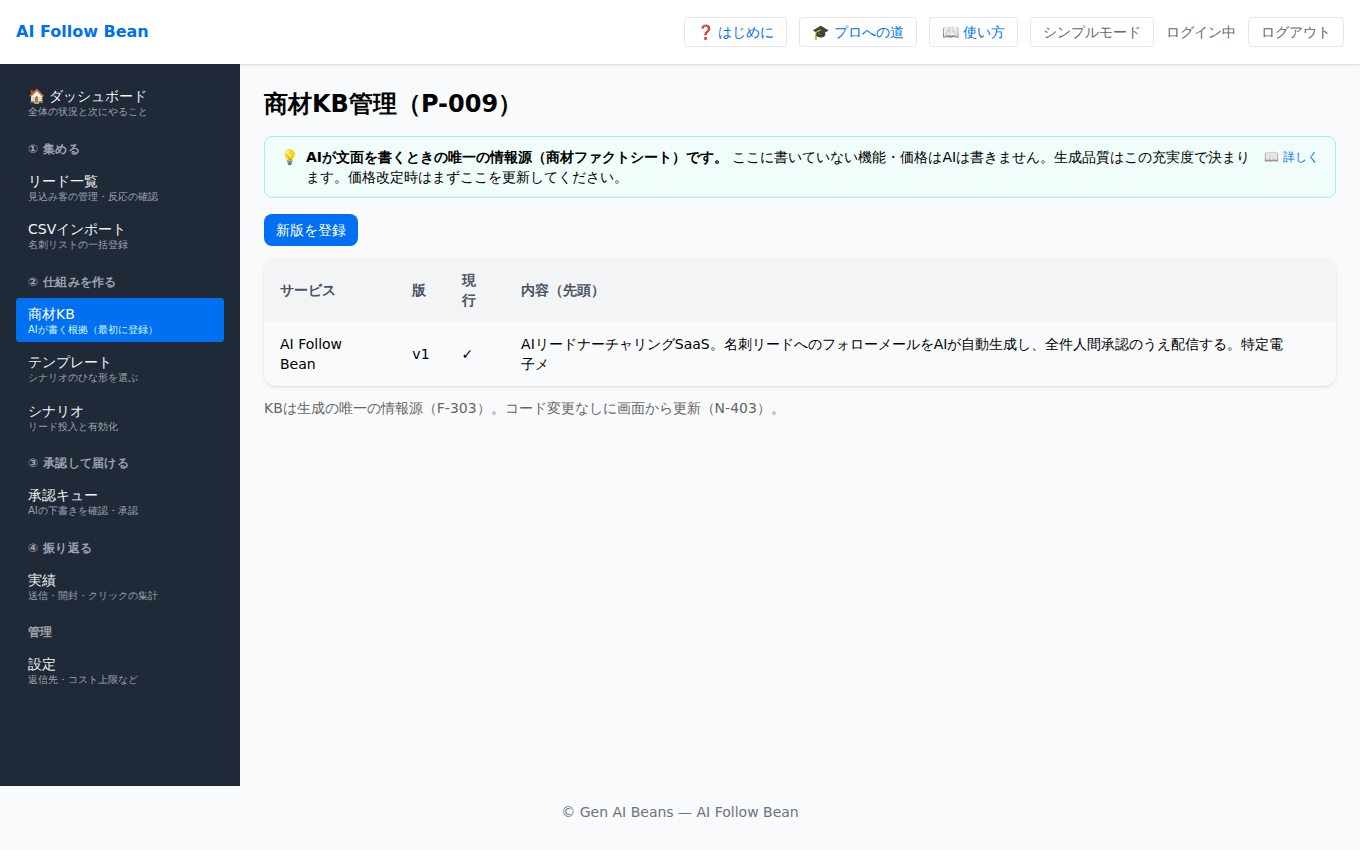Switch to シンプルモード
The width and height of the screenshot is (1360, 850).
(x=1091, y=32)
